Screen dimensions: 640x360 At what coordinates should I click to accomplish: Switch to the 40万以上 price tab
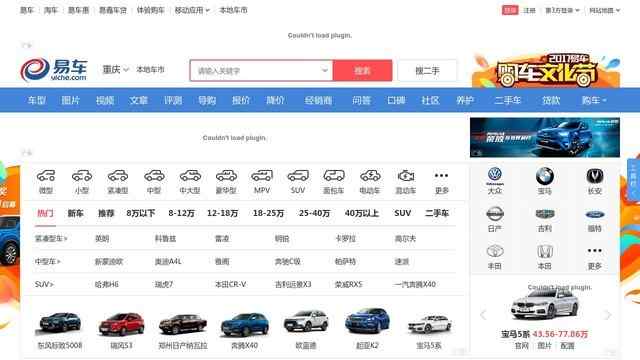click(x=362, y=213)
